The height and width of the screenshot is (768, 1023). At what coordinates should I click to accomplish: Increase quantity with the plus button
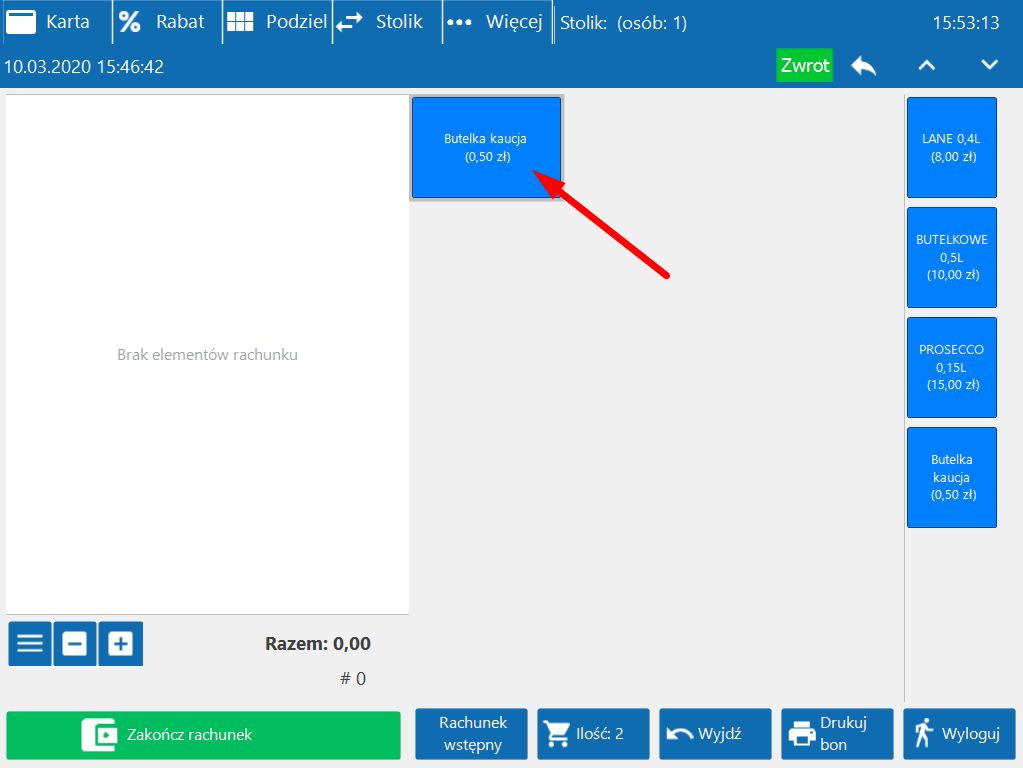(x=121, y=643)
